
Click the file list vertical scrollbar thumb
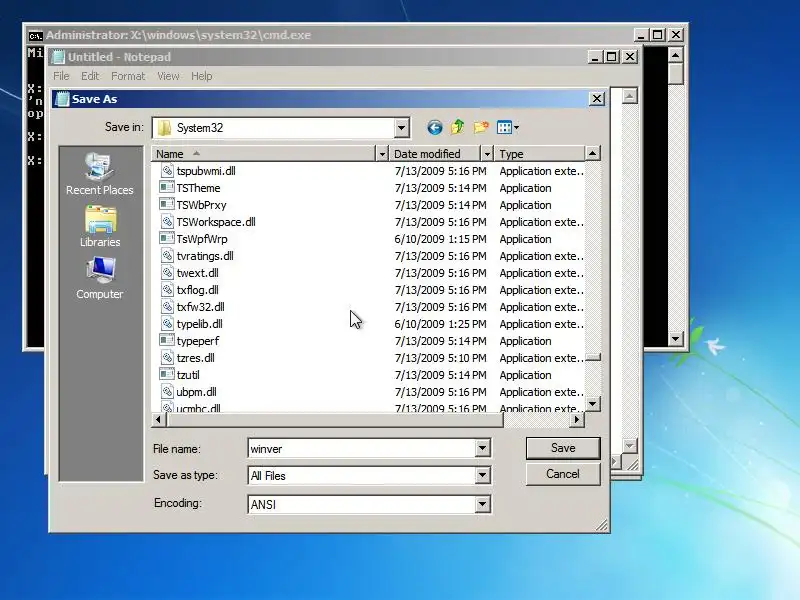(592, 357)
